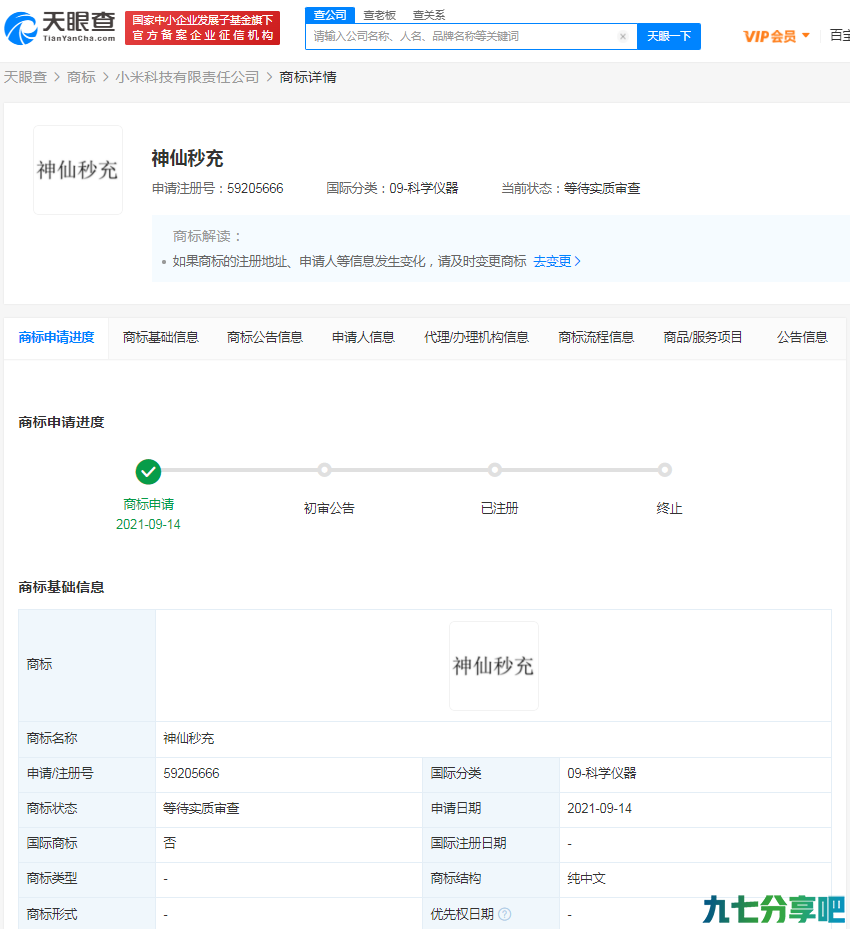Switch to the 商标公告信息 tab
Screen dimensions: 850x929
click(265, 338)
